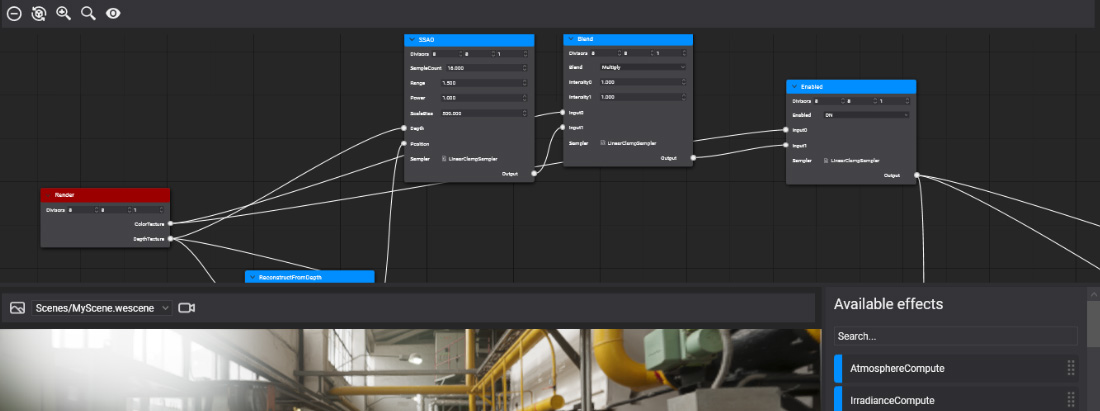The width and height of the screenshot is (1100, 411).
Task: Click the zoom in magnifier icon
Action: [64, 14]
